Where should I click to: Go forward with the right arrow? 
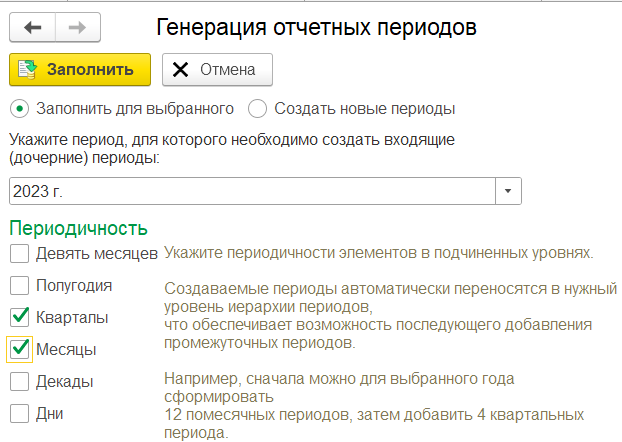78,27
